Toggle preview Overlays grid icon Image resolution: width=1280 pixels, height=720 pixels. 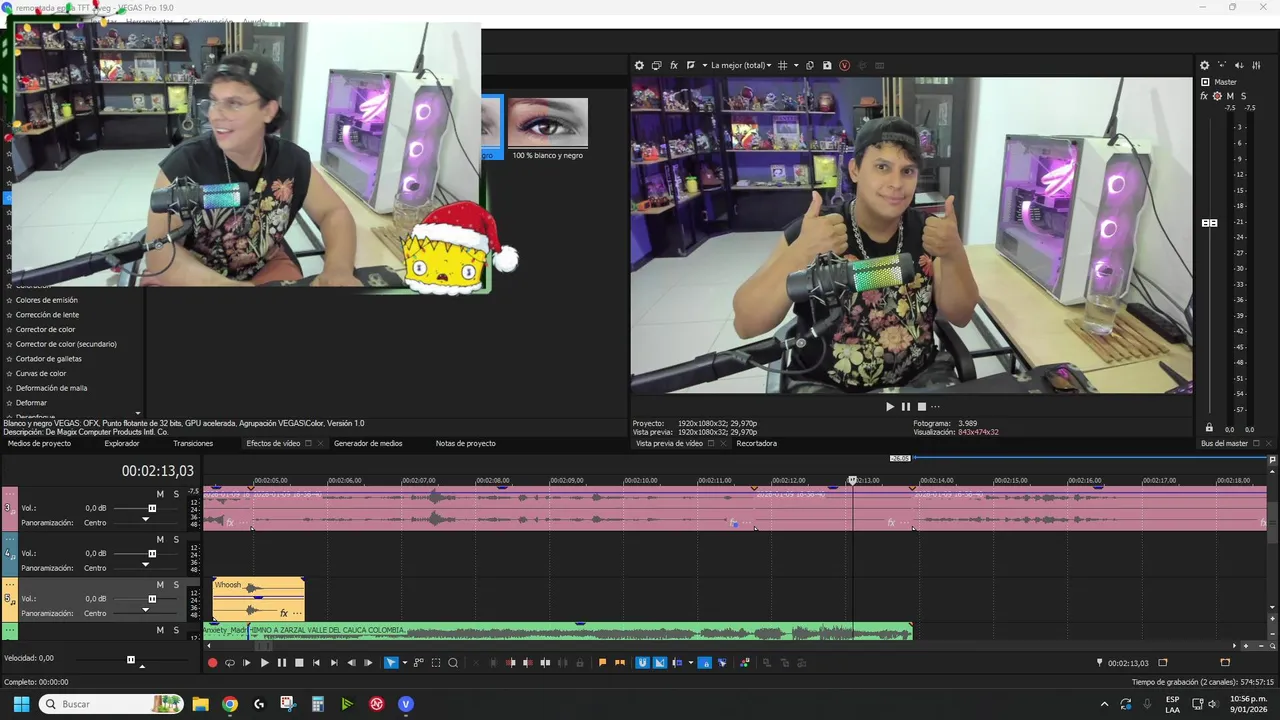[x=782, y=65]
